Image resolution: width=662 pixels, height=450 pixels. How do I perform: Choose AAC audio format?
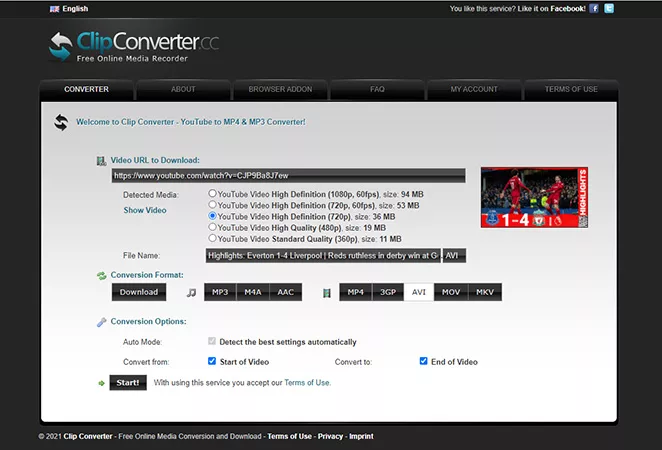tap(285, 292)
